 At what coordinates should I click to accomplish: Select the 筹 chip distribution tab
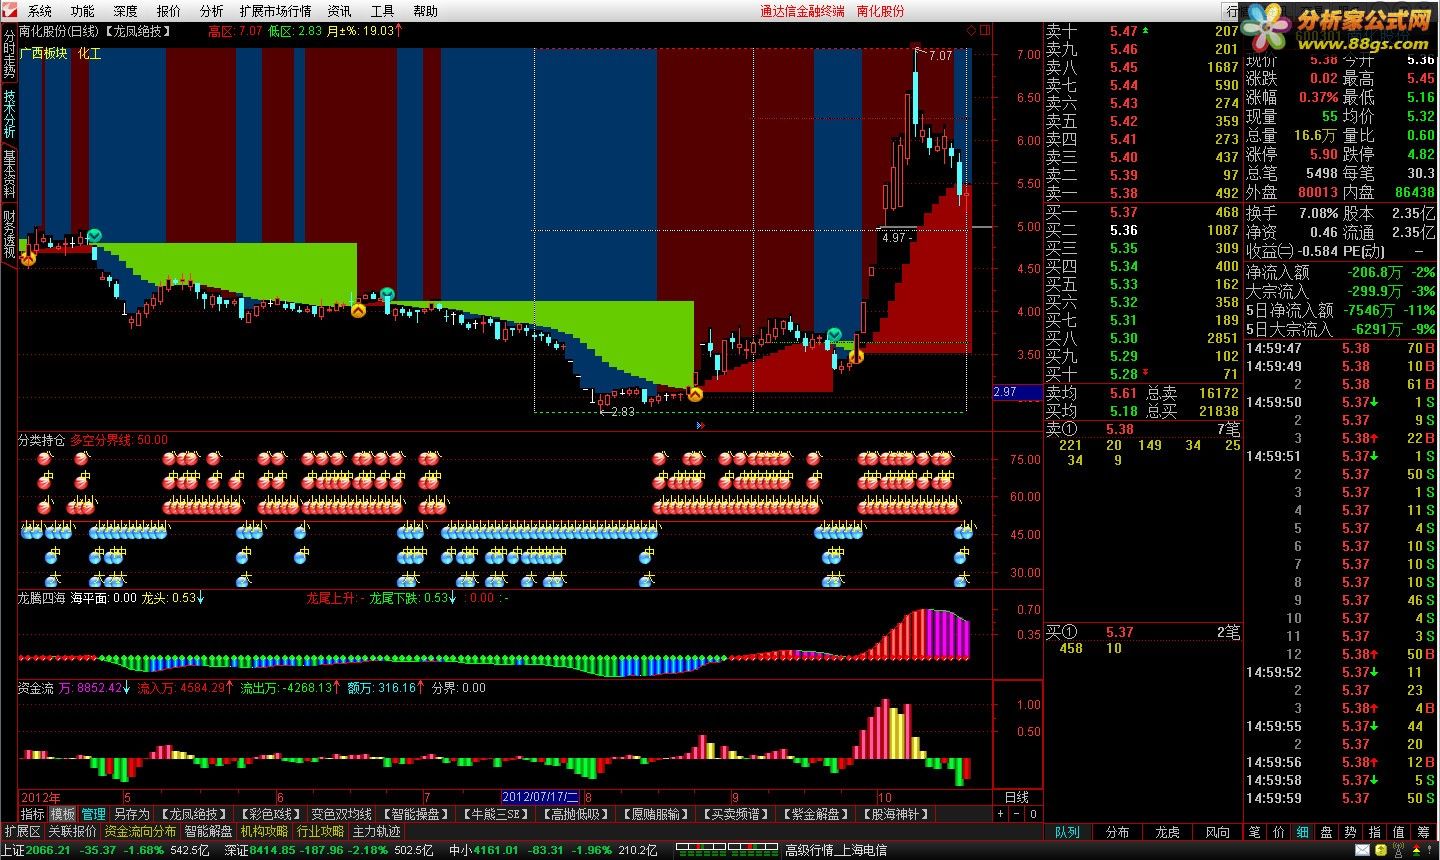coord(1423,832)
